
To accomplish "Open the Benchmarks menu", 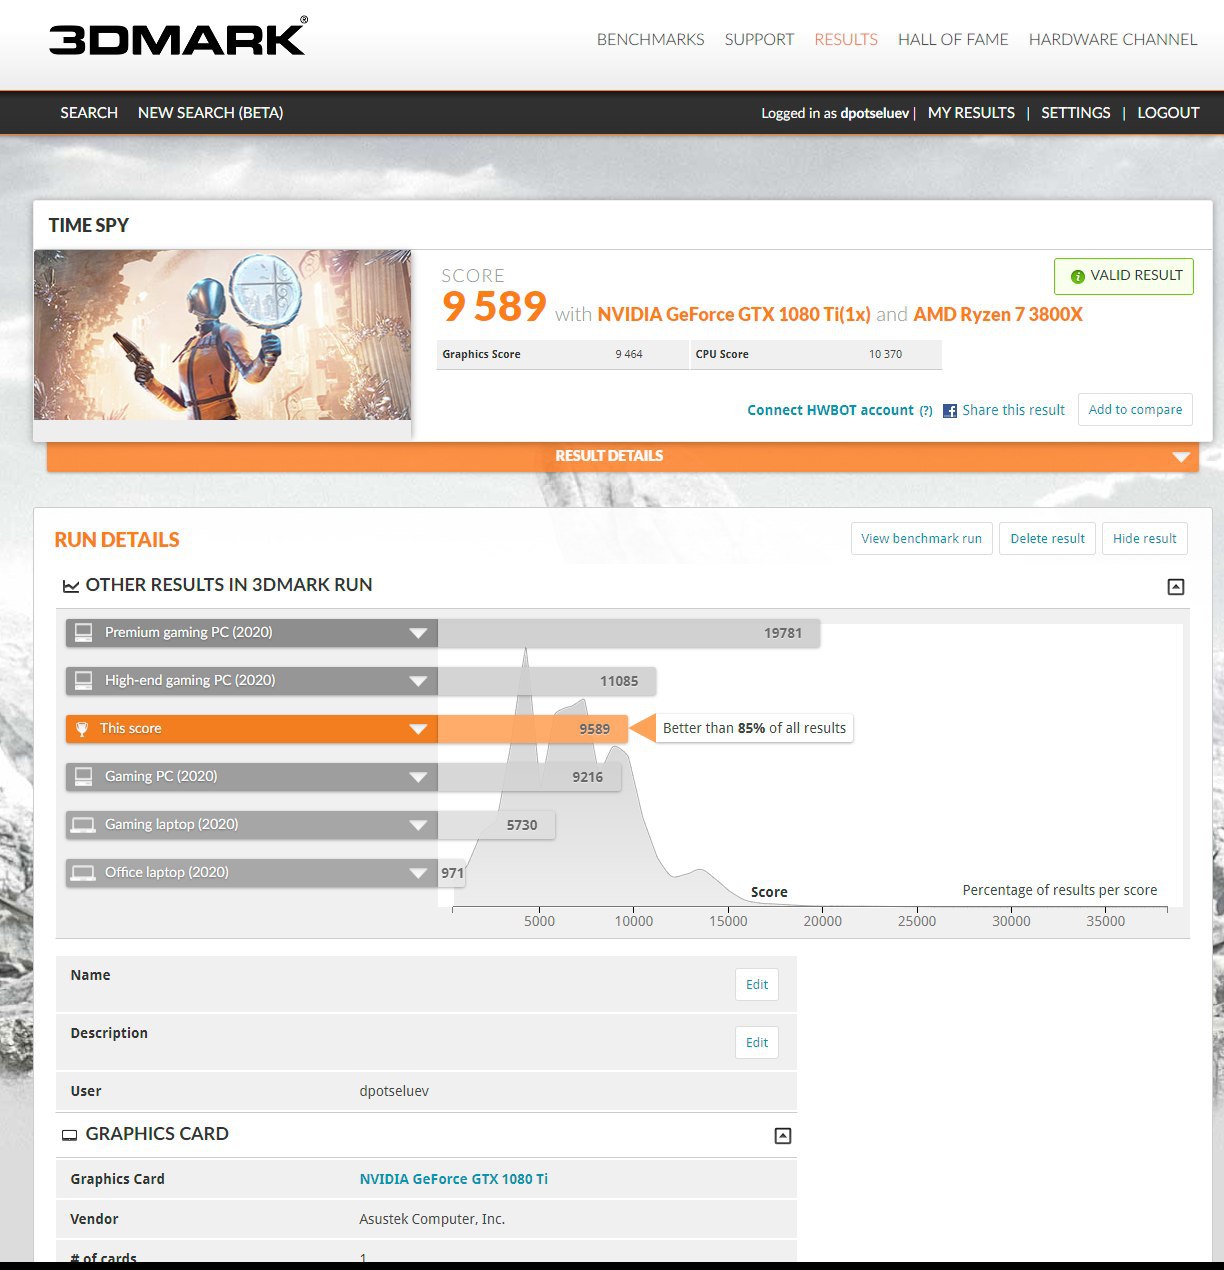I will coord(650,39).
